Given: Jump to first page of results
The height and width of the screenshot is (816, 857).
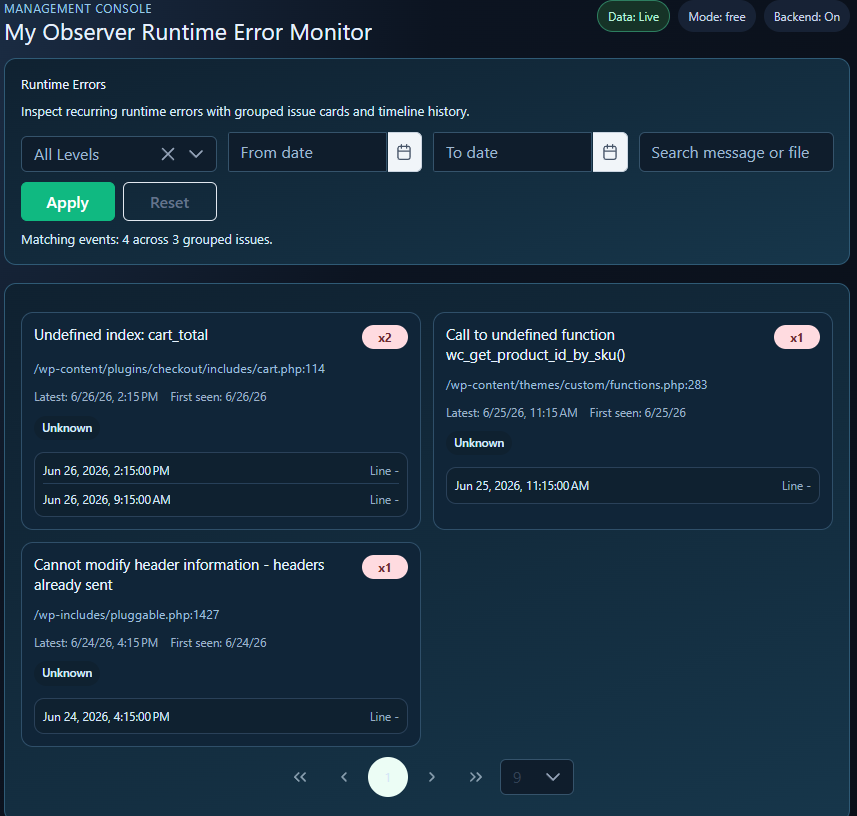Looking at the screenshot, I should tap(300, 777).
